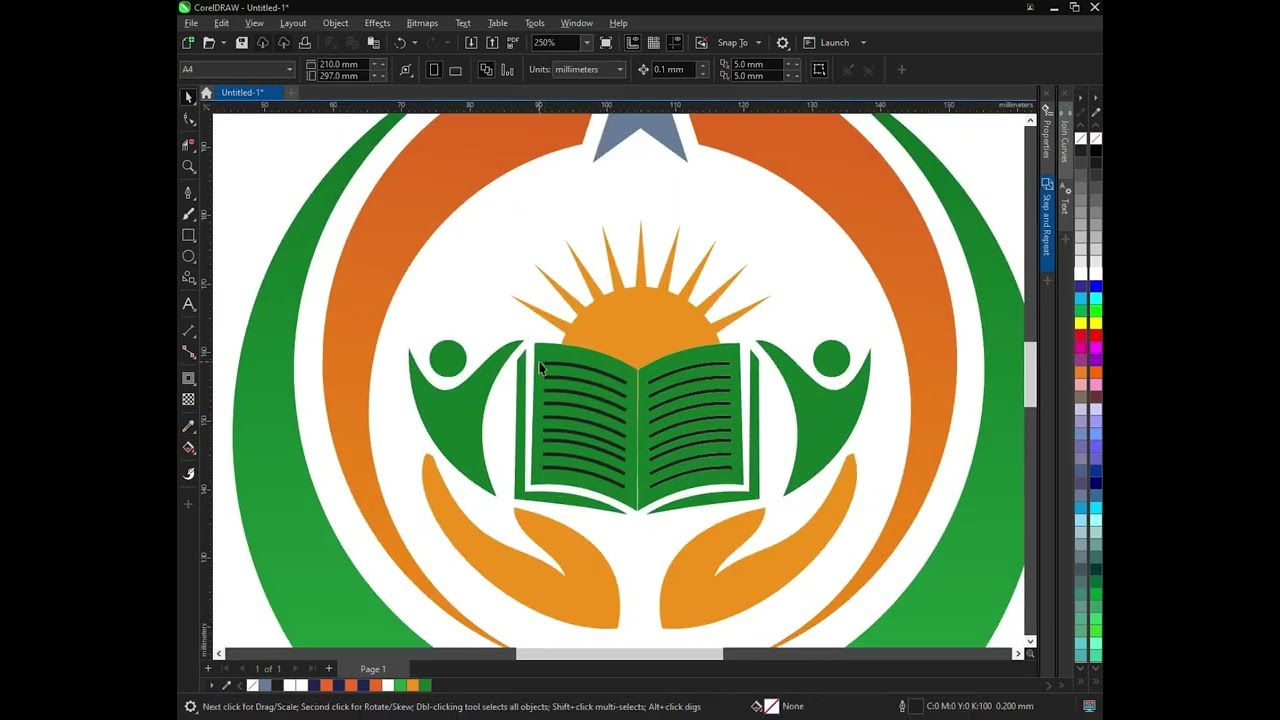
Task: Select the Color Eyedropper tool
Action: click(x=188, y=426)
